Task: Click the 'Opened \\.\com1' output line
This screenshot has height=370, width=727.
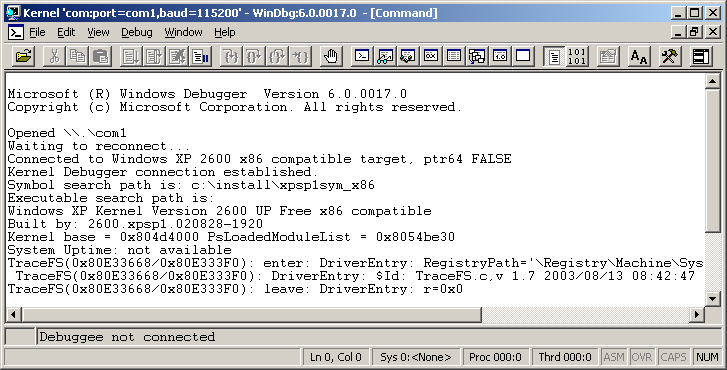Action: 67,133
